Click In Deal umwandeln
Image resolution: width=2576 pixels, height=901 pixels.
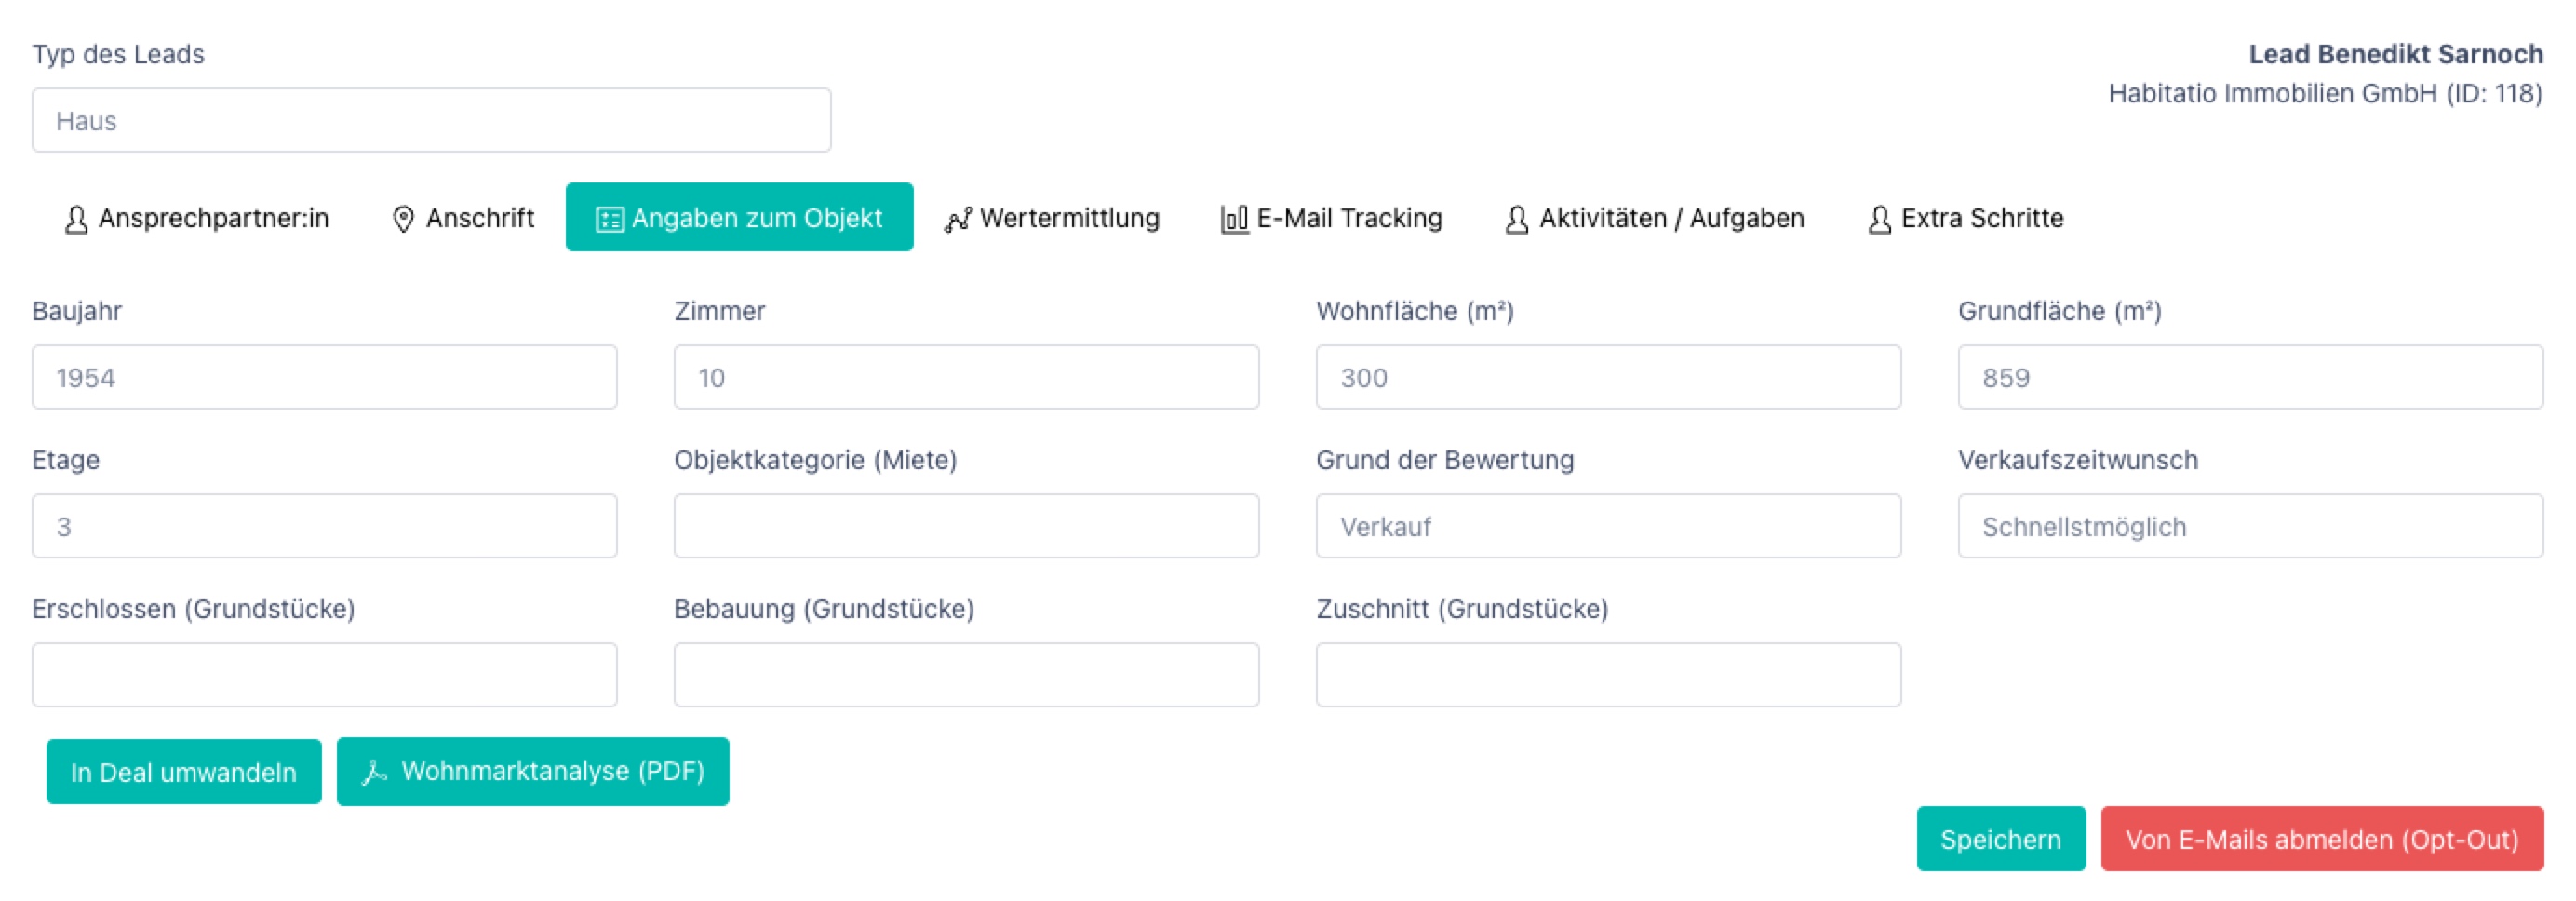tap(183, 771)
